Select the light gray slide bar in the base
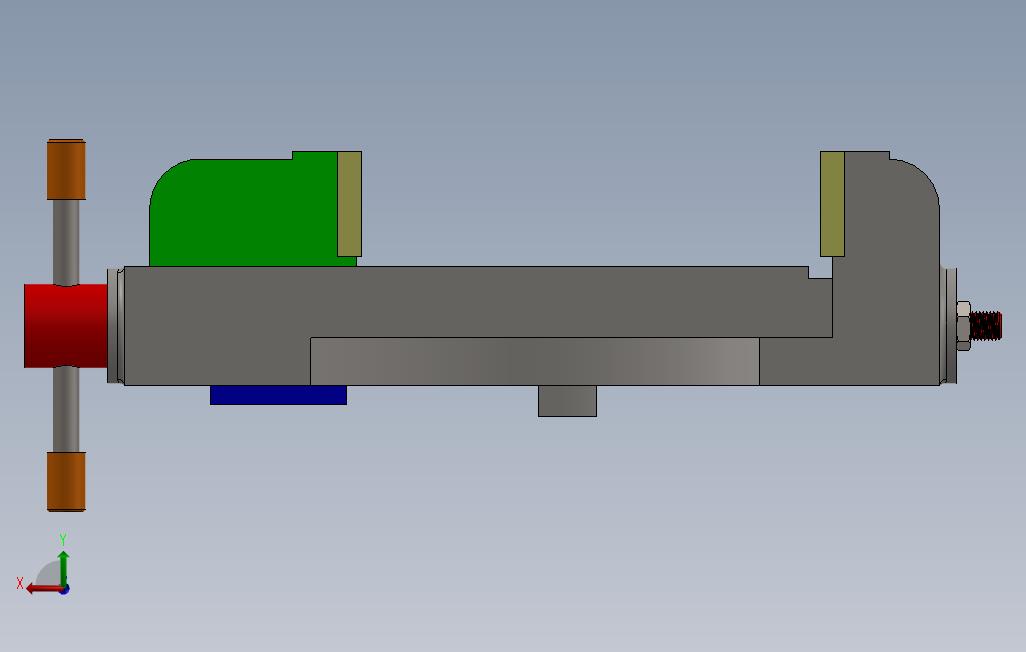 tap(535, 361)
